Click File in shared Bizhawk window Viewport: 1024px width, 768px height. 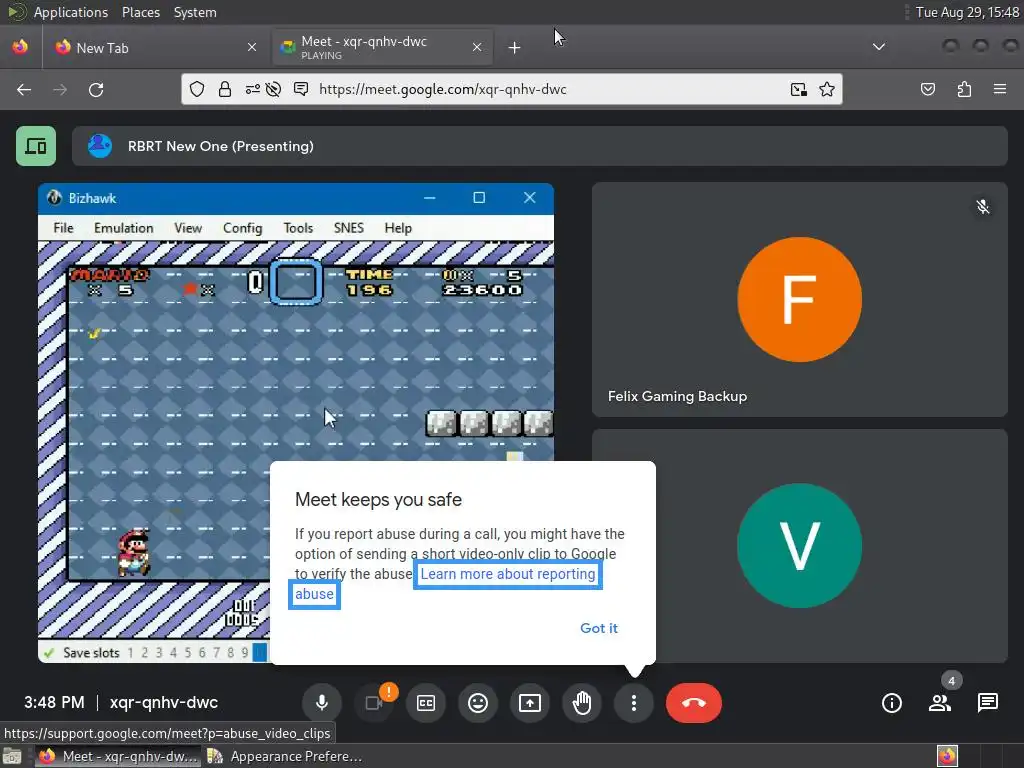click(63, 228)
